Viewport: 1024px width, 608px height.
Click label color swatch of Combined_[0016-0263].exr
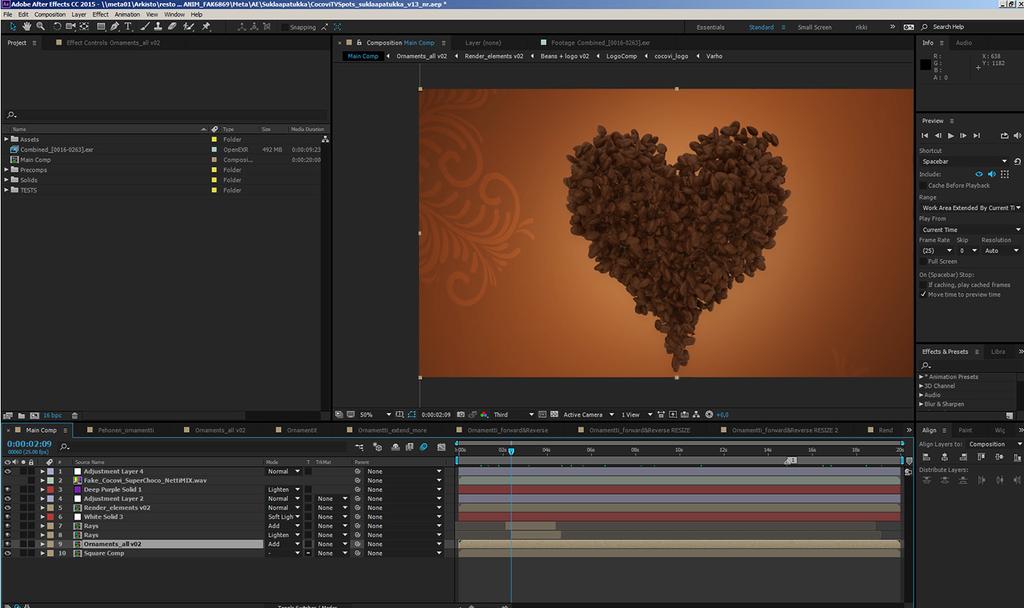[x=214, y=150]
